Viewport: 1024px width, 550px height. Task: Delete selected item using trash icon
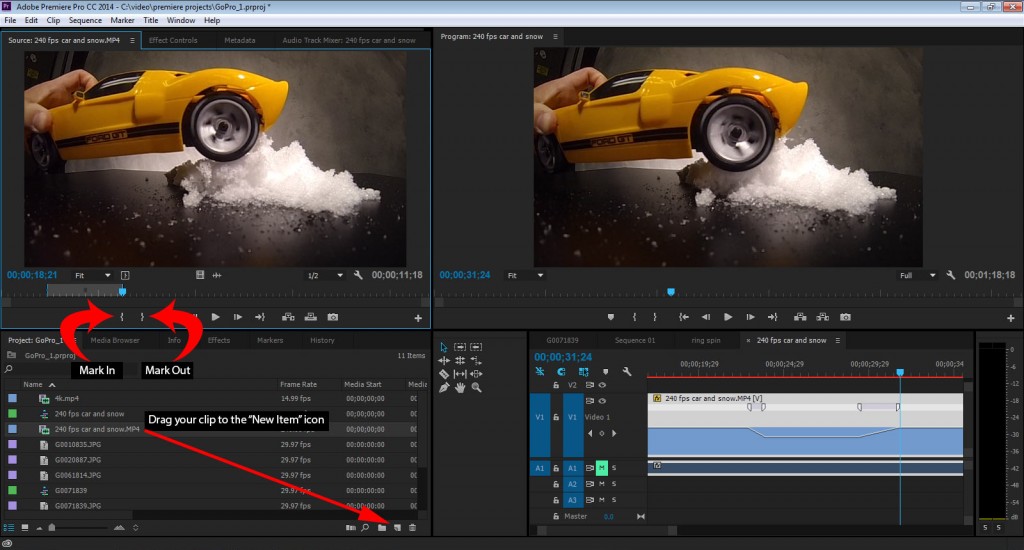pyautogui.click(x=412, y=527)
